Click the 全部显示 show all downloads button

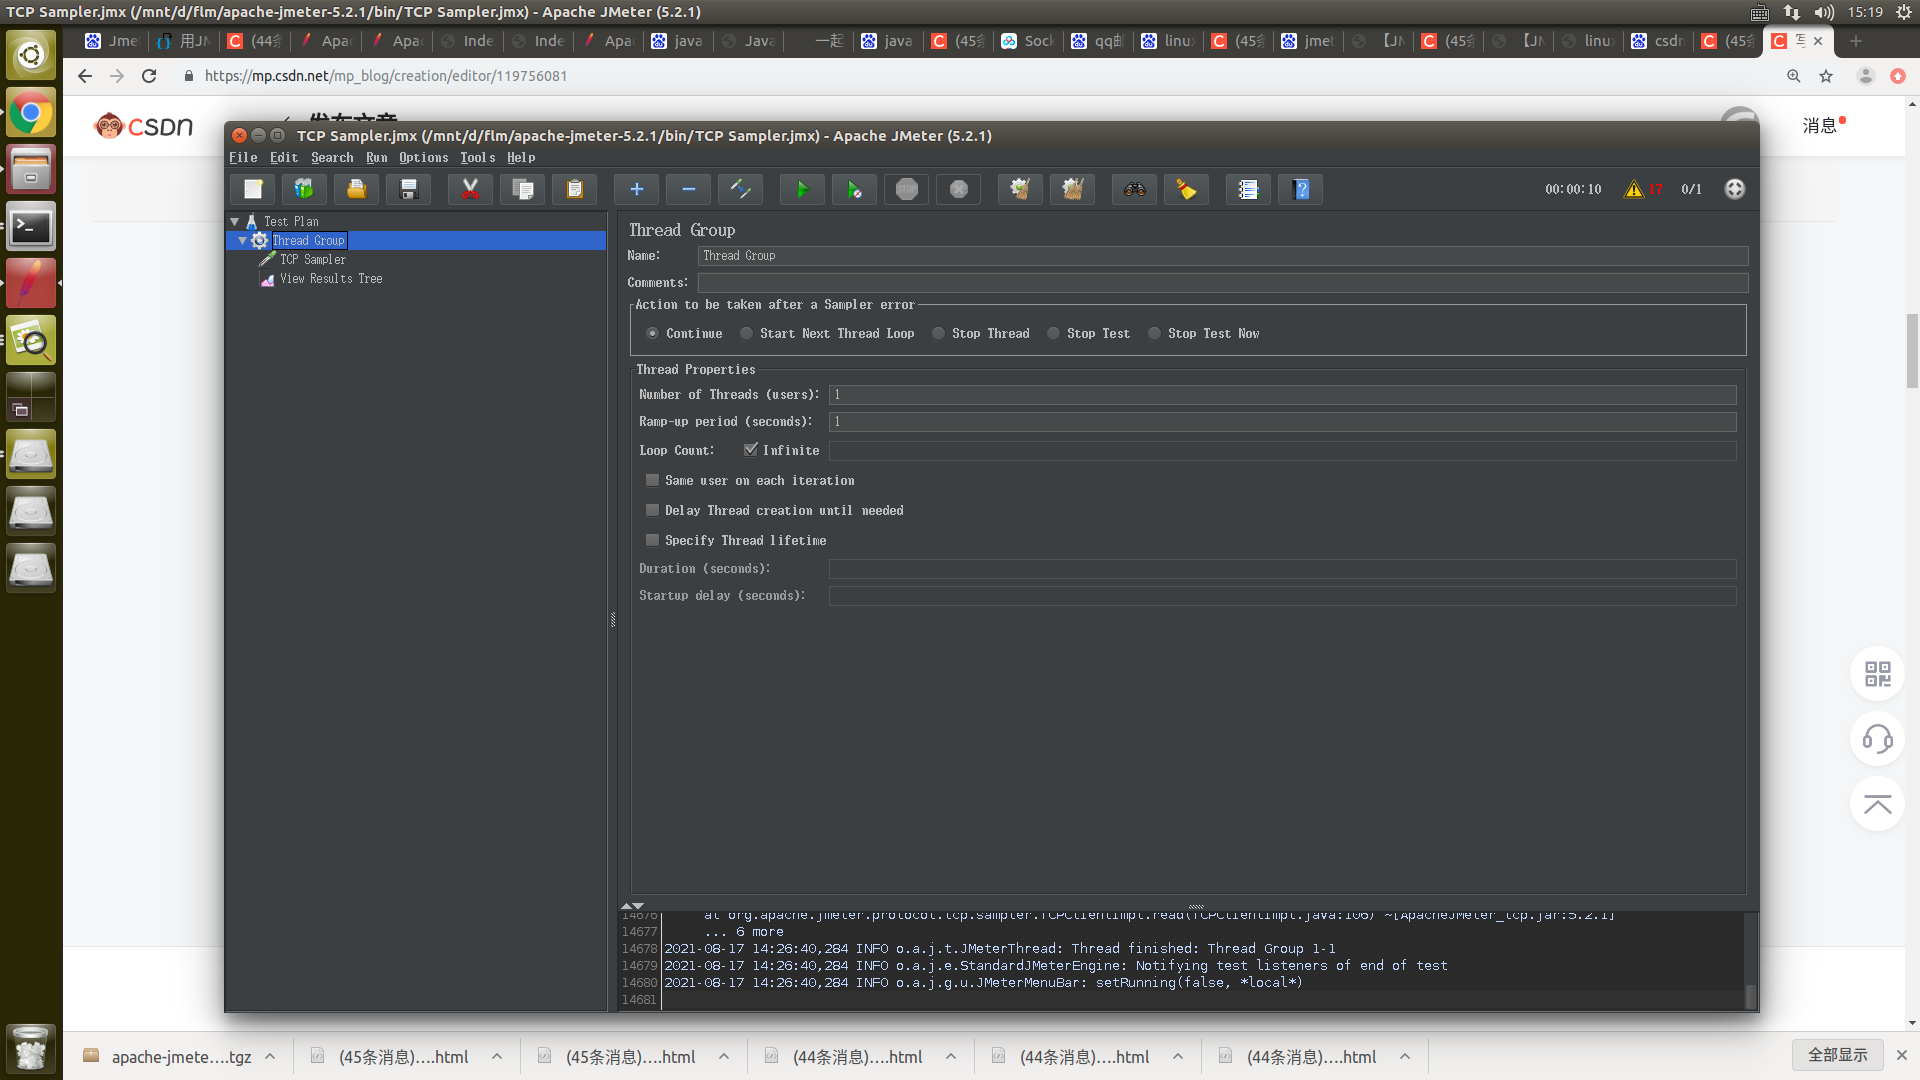(x=1837, y=1055)
